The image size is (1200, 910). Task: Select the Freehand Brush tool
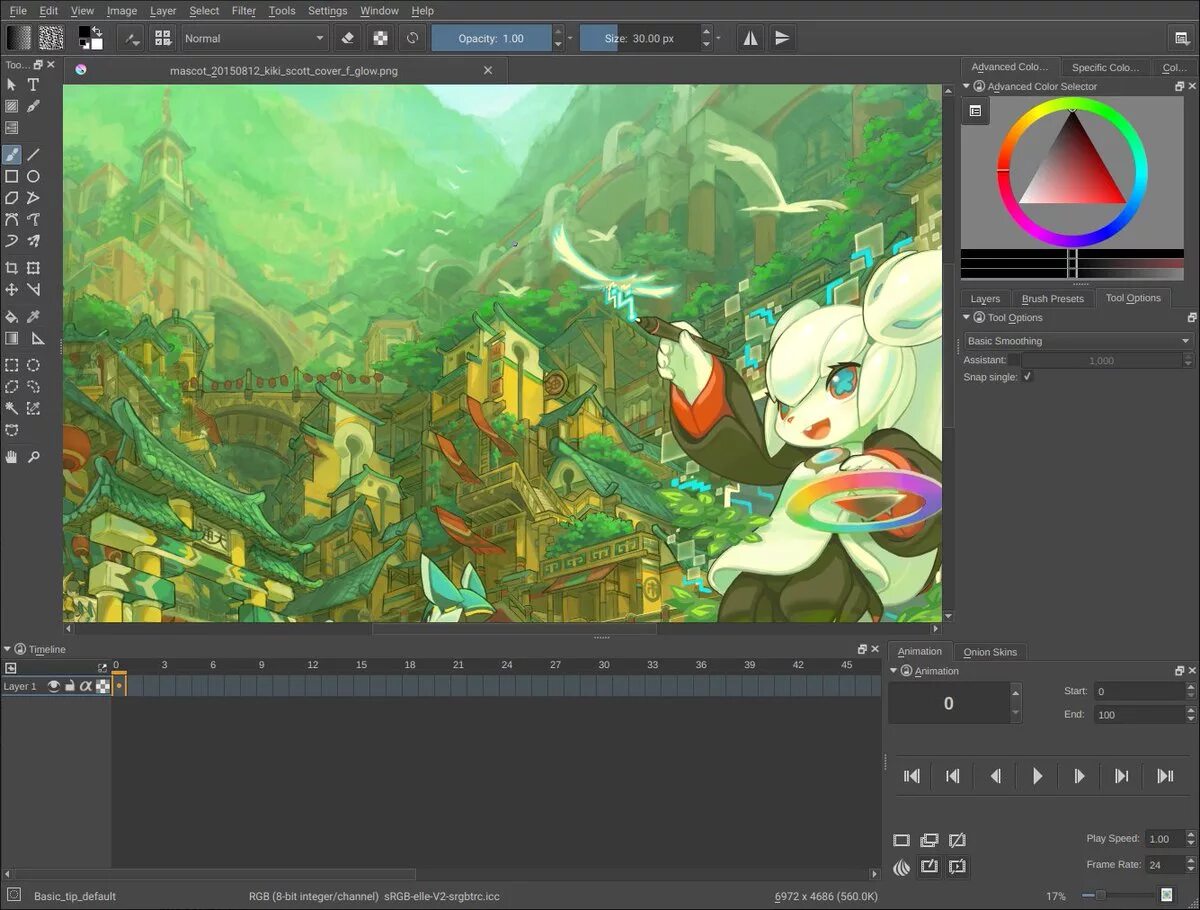click(x=12, y=154)
